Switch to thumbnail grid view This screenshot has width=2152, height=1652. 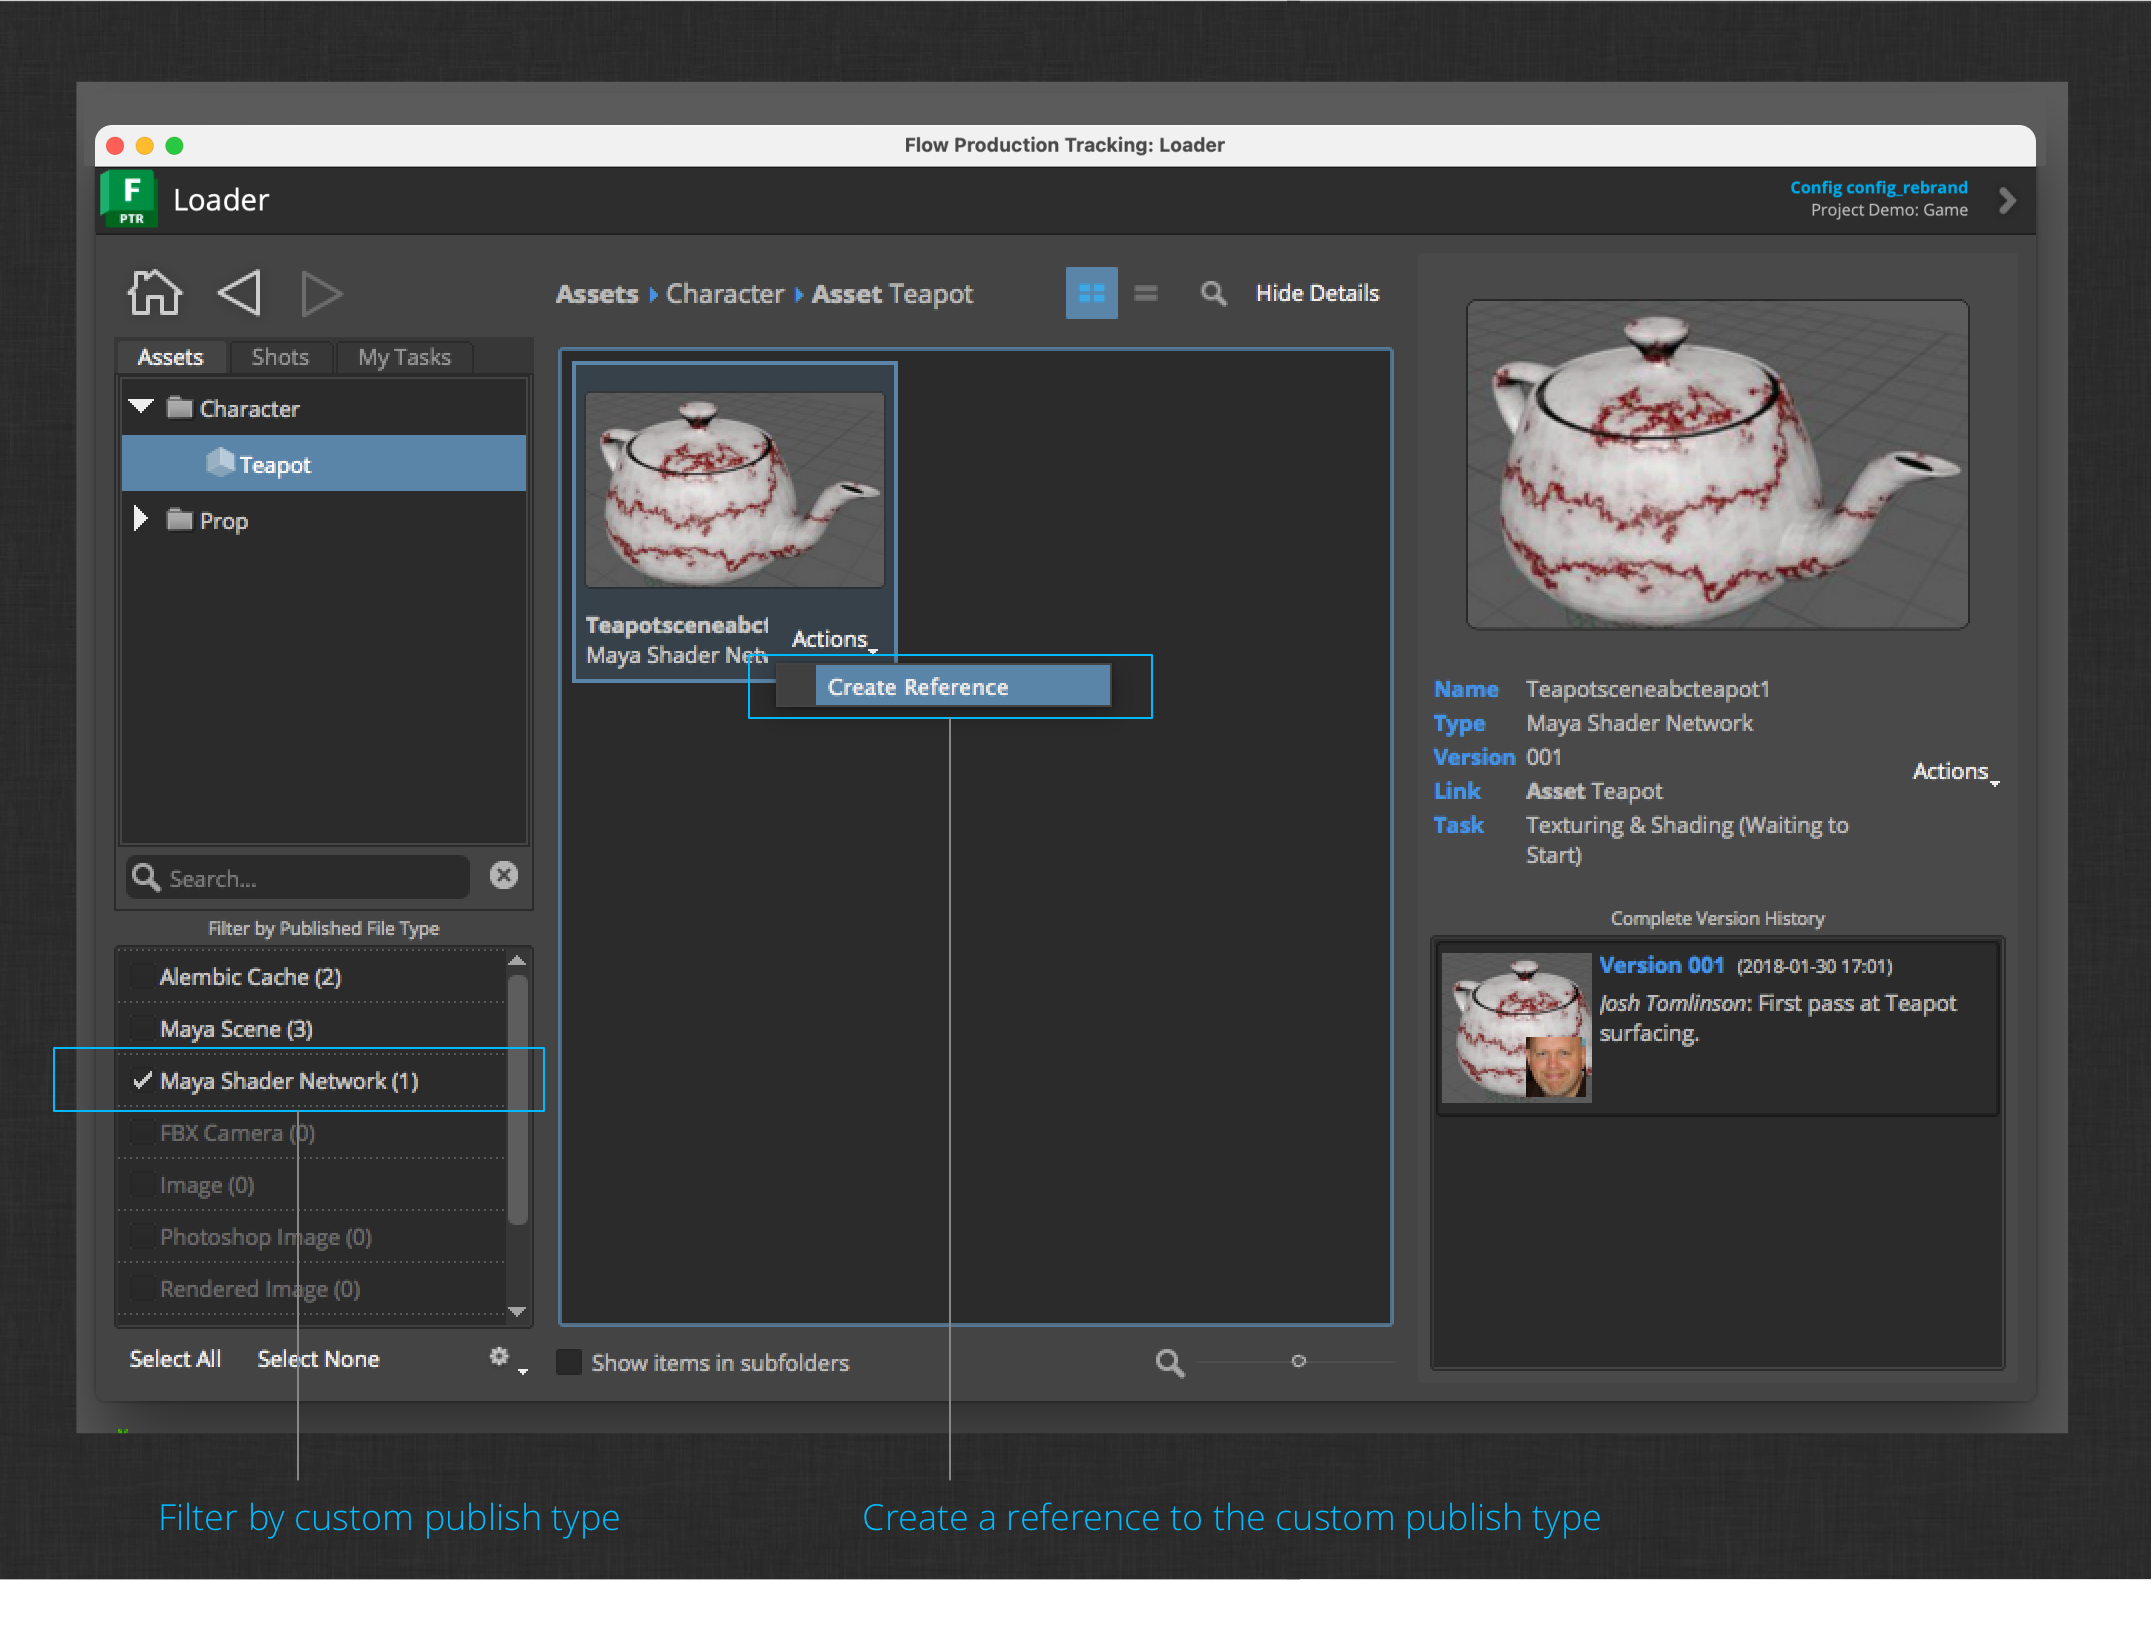(x=1091, y=294)
